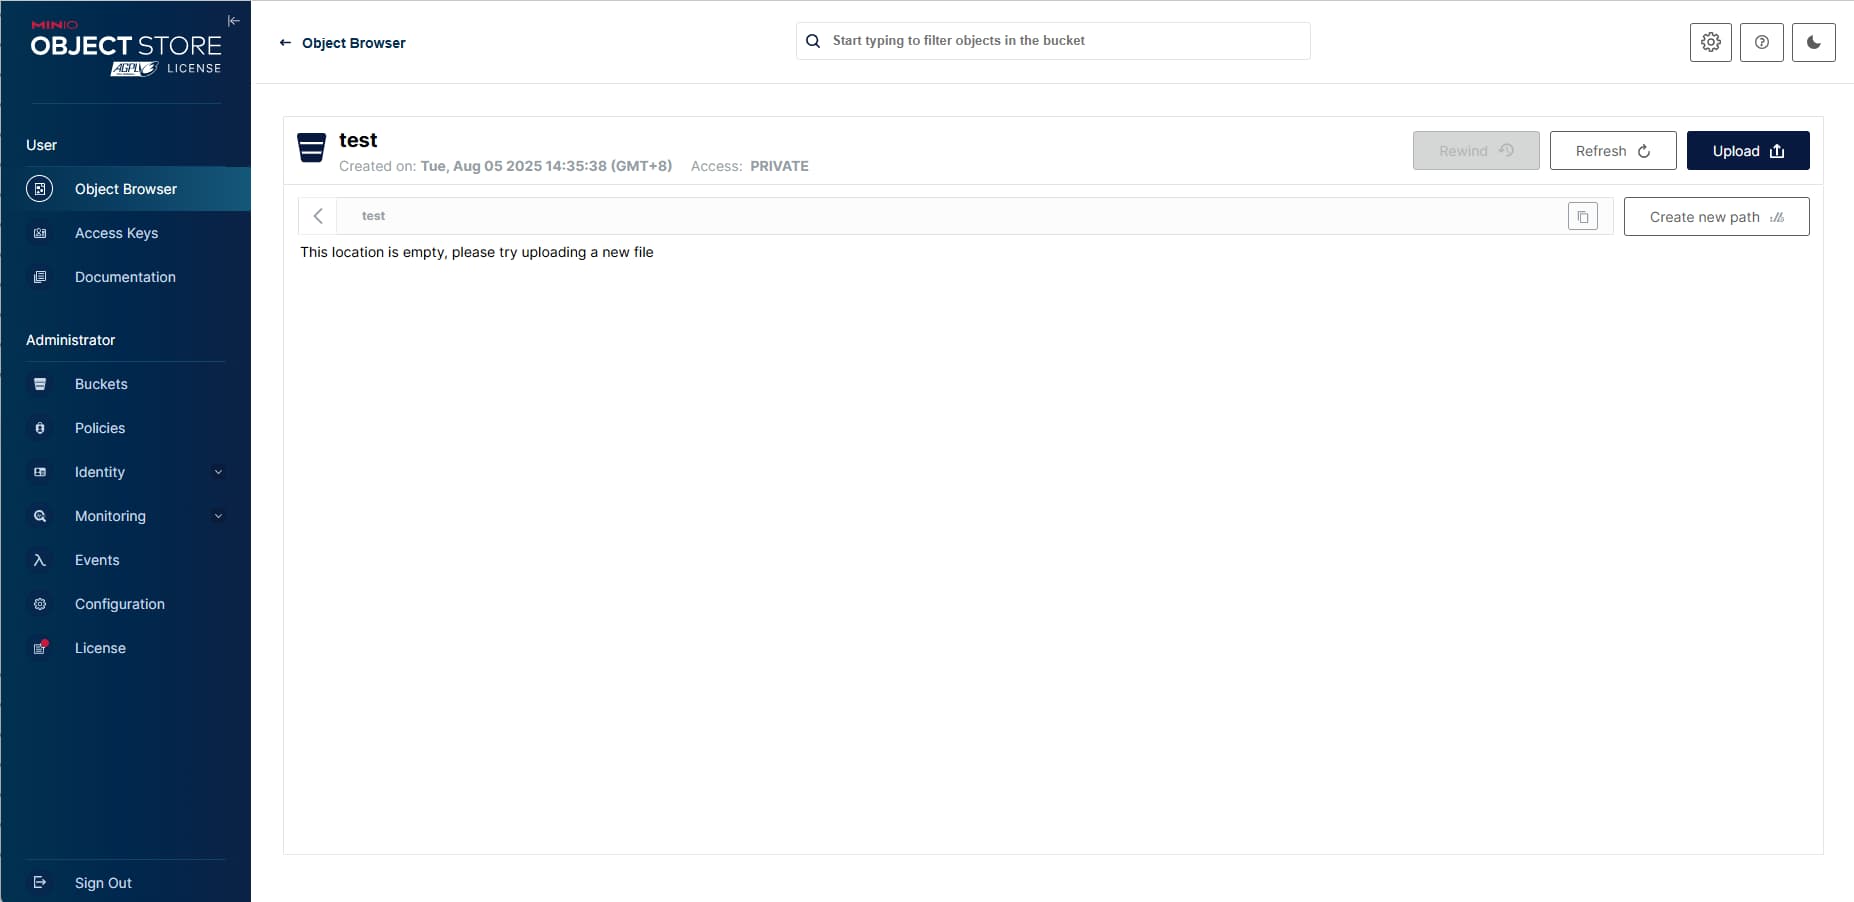The image size is (1854, 902).
Task: Copy the path using the copy icon
Action: click(x=1583, y=216)
